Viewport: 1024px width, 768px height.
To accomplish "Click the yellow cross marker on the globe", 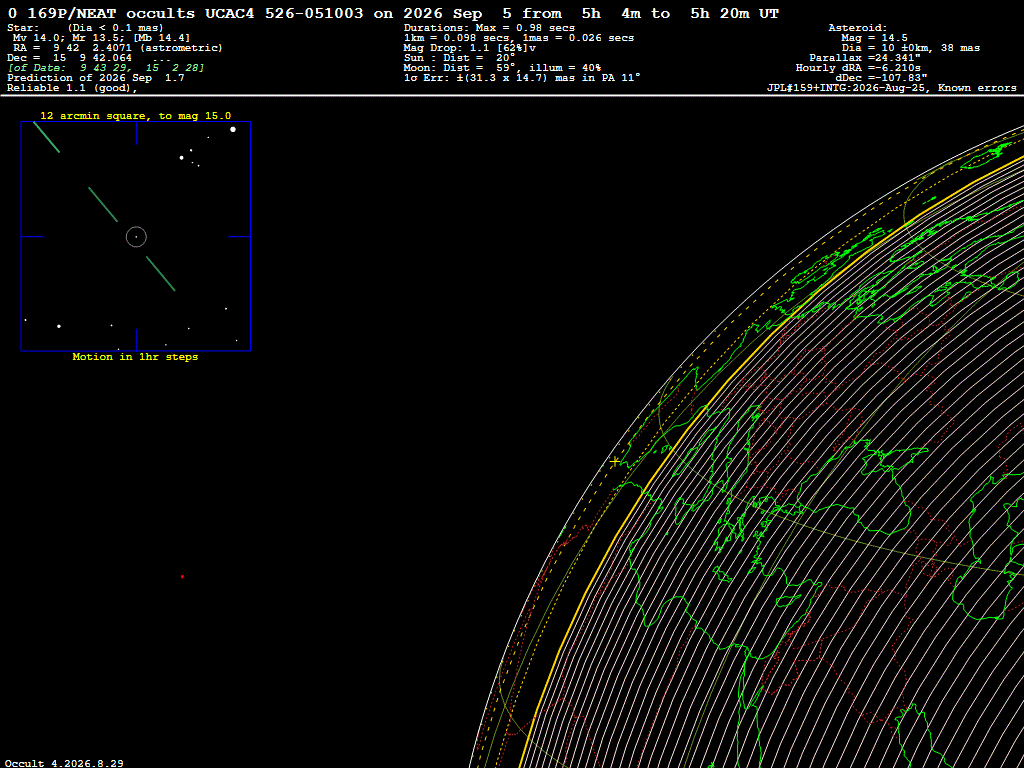I will (x=615, y=461).
